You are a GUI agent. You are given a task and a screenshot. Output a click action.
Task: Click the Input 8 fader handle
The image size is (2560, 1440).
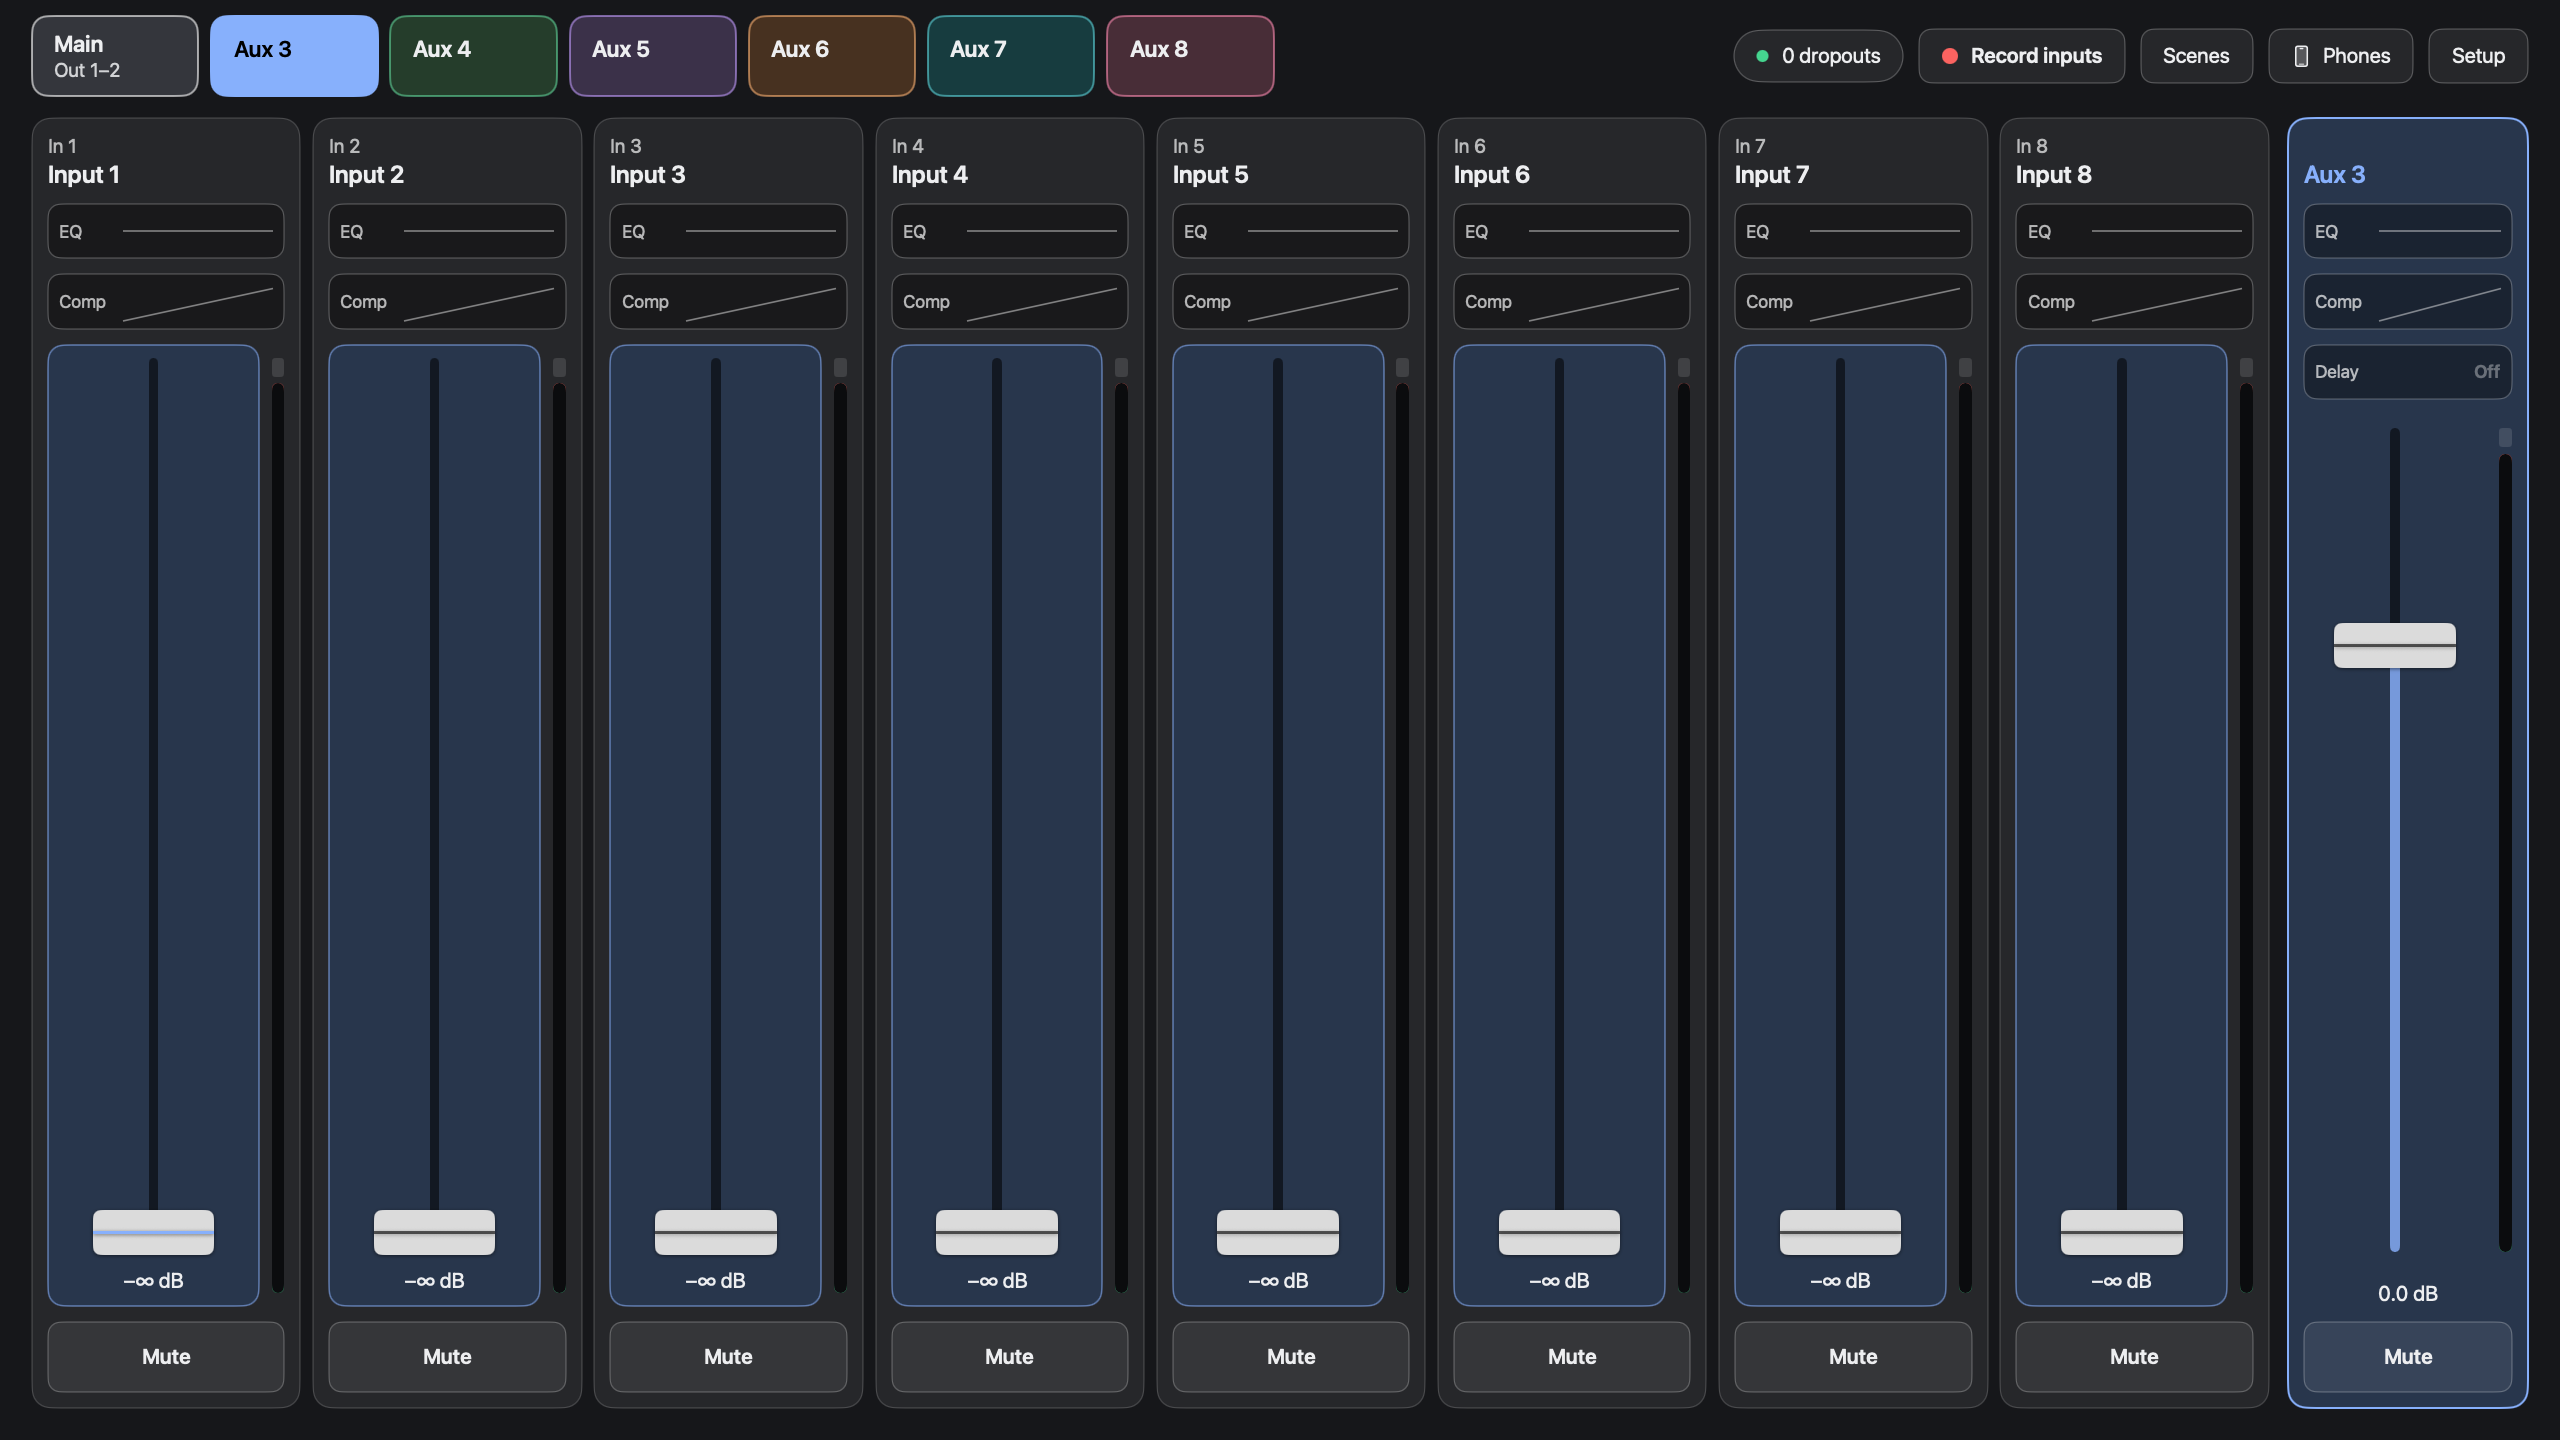[2122, 1232]
